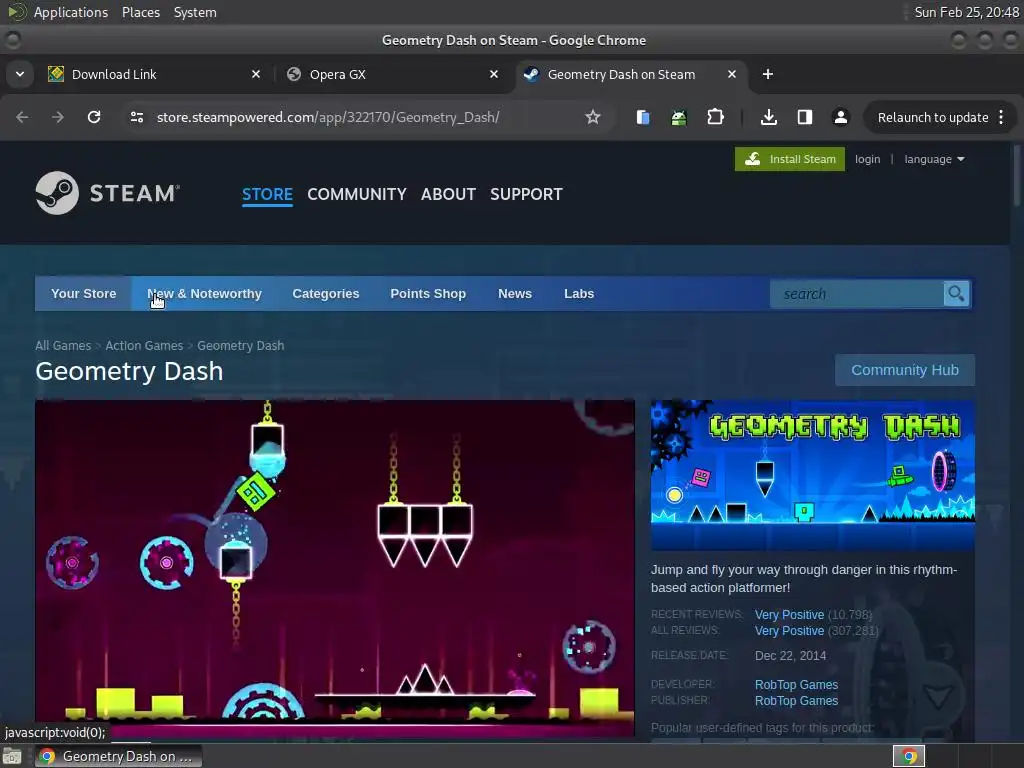Open the System menu

tap(195, 12)
